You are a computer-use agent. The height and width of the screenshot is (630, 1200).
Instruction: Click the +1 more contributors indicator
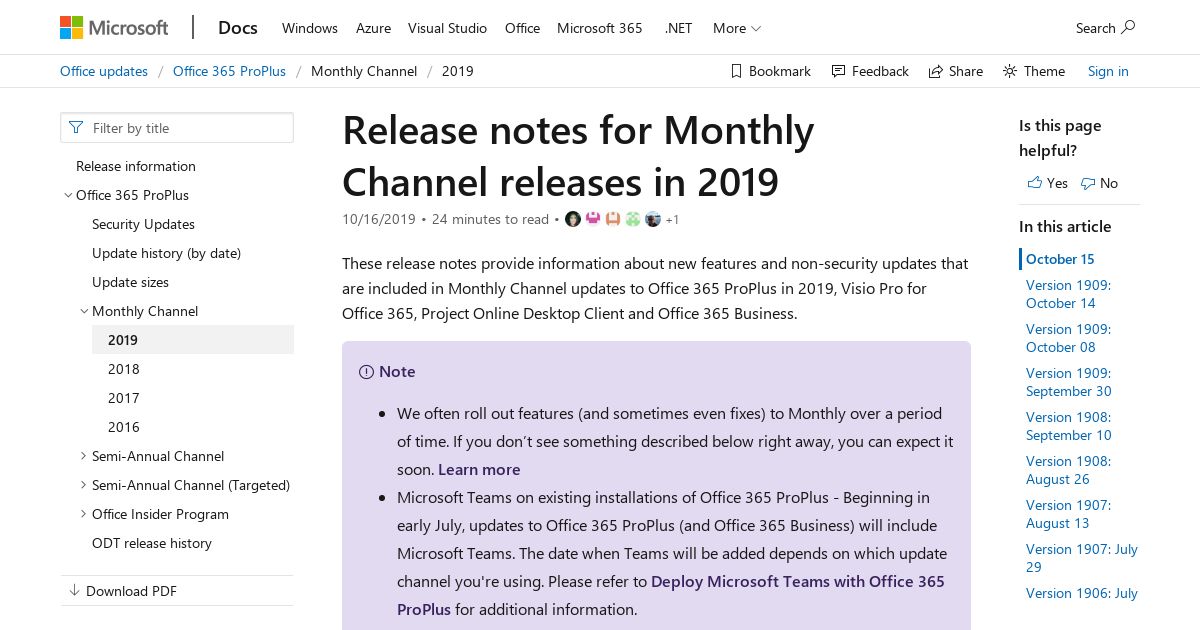pos(672,220)
